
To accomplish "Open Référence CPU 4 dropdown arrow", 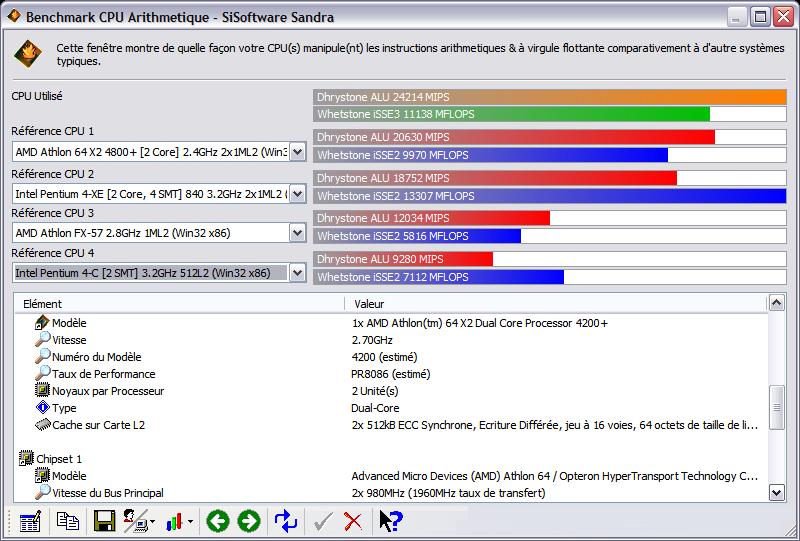I will [x=297, y=273].
